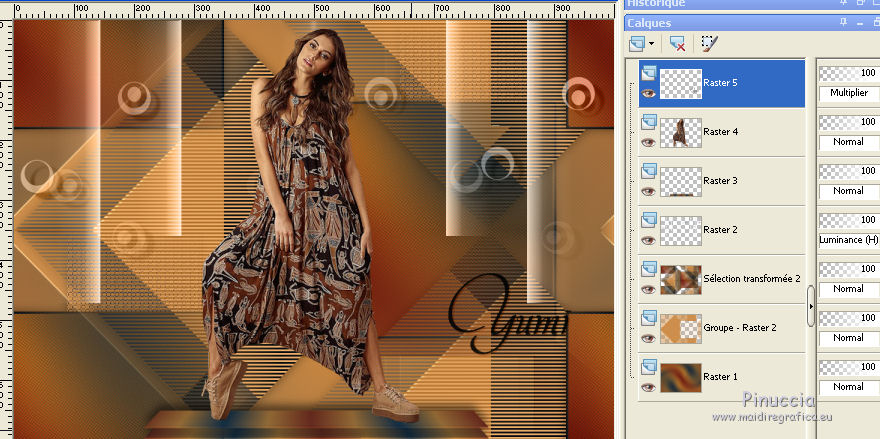The width and height of the screenshot is (880, 439).
Task: Click the edit selection icon
Action: [710, 44]
